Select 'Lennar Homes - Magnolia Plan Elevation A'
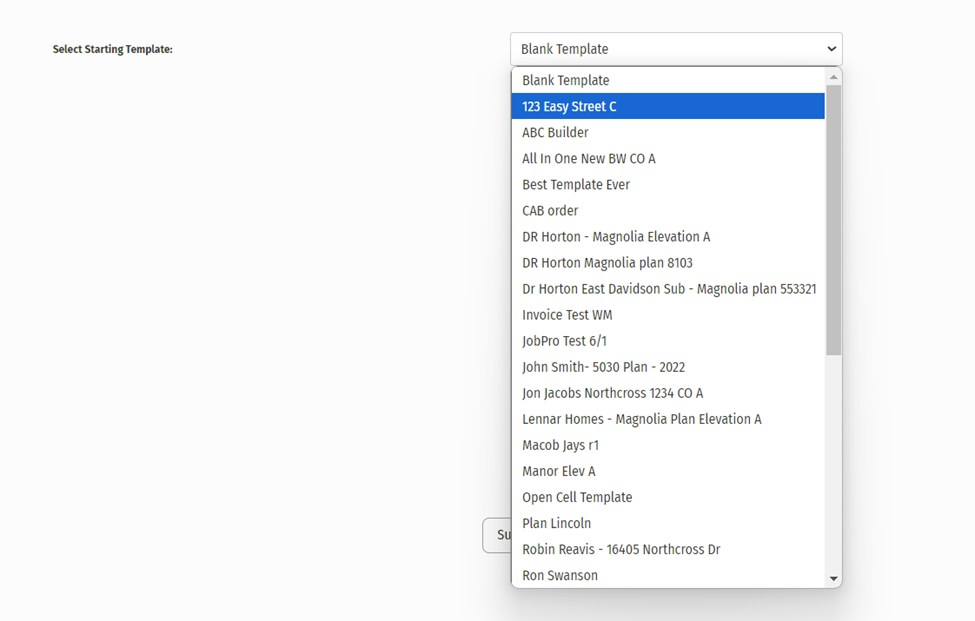Viewport: 975px width, 621px height. 641,418
